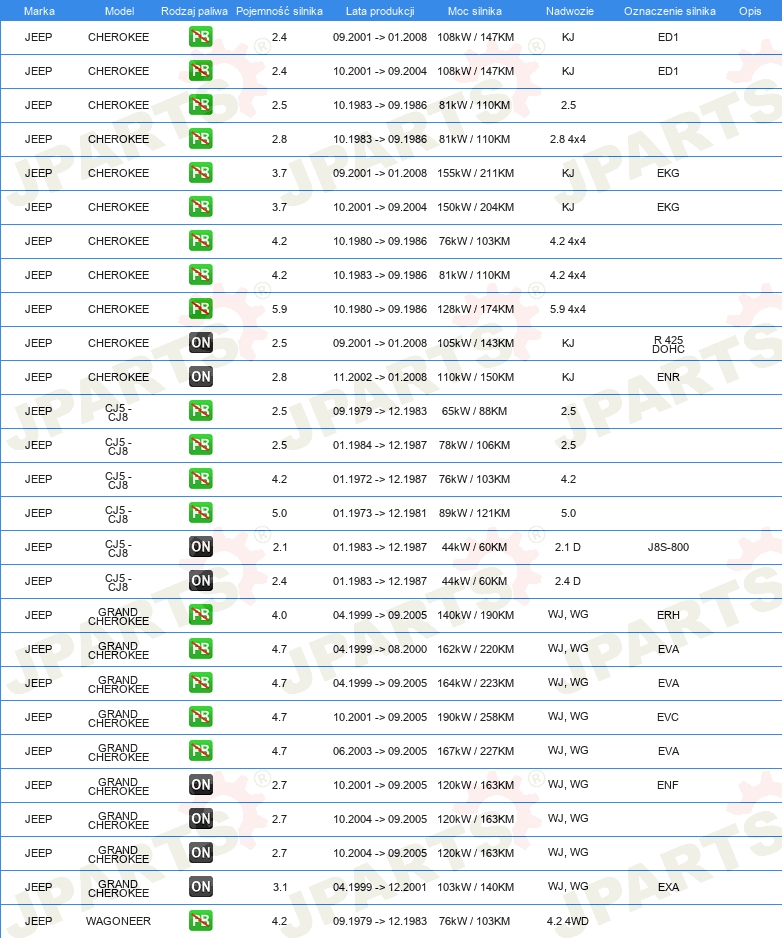Click the 128kW / 174KM power cell

click(x=475, y=309)
